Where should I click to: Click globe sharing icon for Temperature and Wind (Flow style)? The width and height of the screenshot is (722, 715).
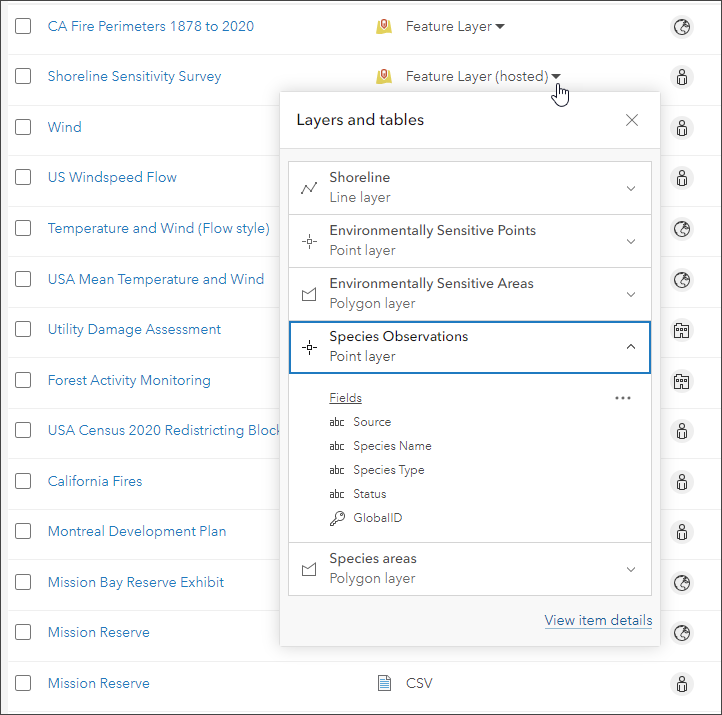[681, 229]
